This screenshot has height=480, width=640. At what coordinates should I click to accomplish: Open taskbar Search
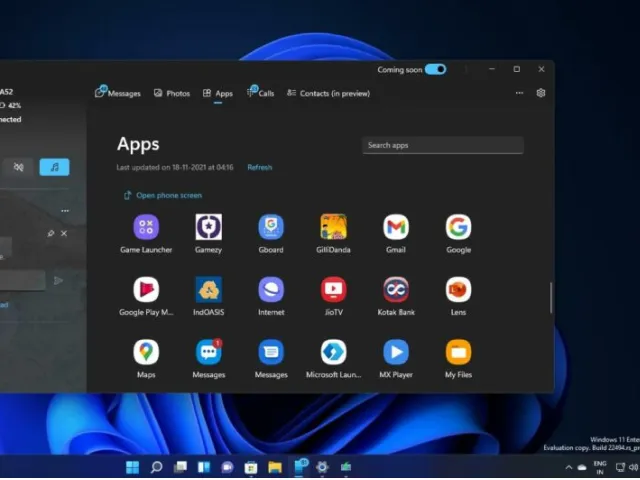[156, 467]
